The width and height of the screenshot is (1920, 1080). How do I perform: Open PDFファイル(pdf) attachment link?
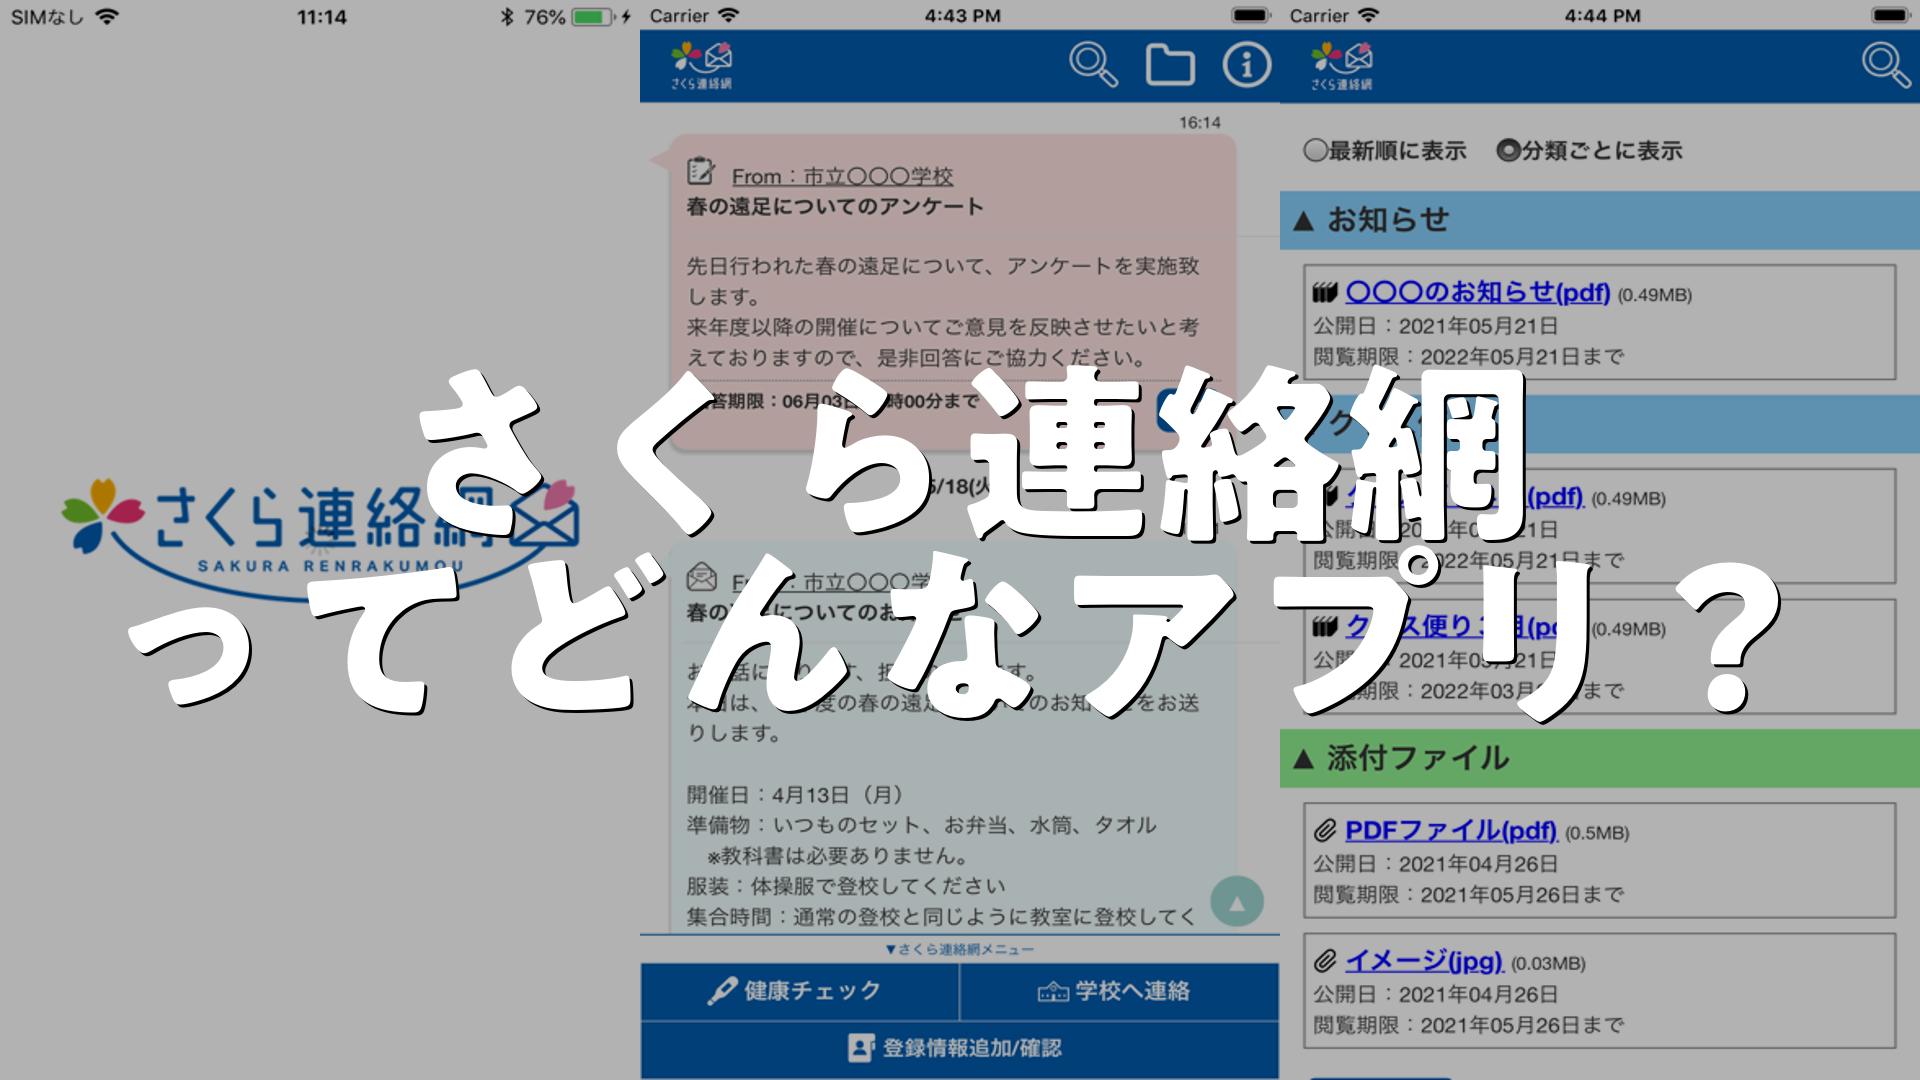pos(1451,830)
